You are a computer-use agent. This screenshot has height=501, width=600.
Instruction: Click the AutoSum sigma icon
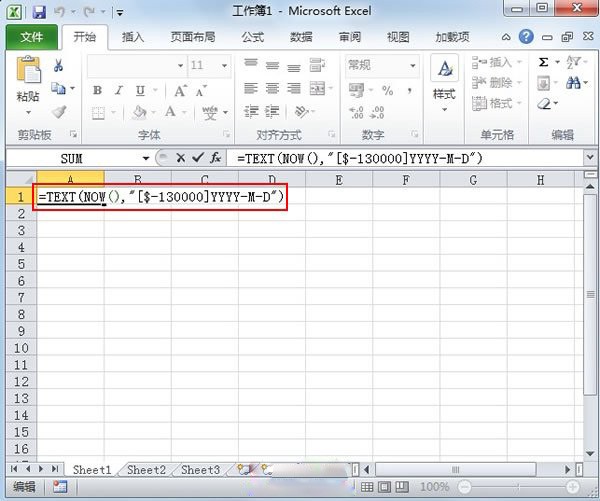point(543,62)
